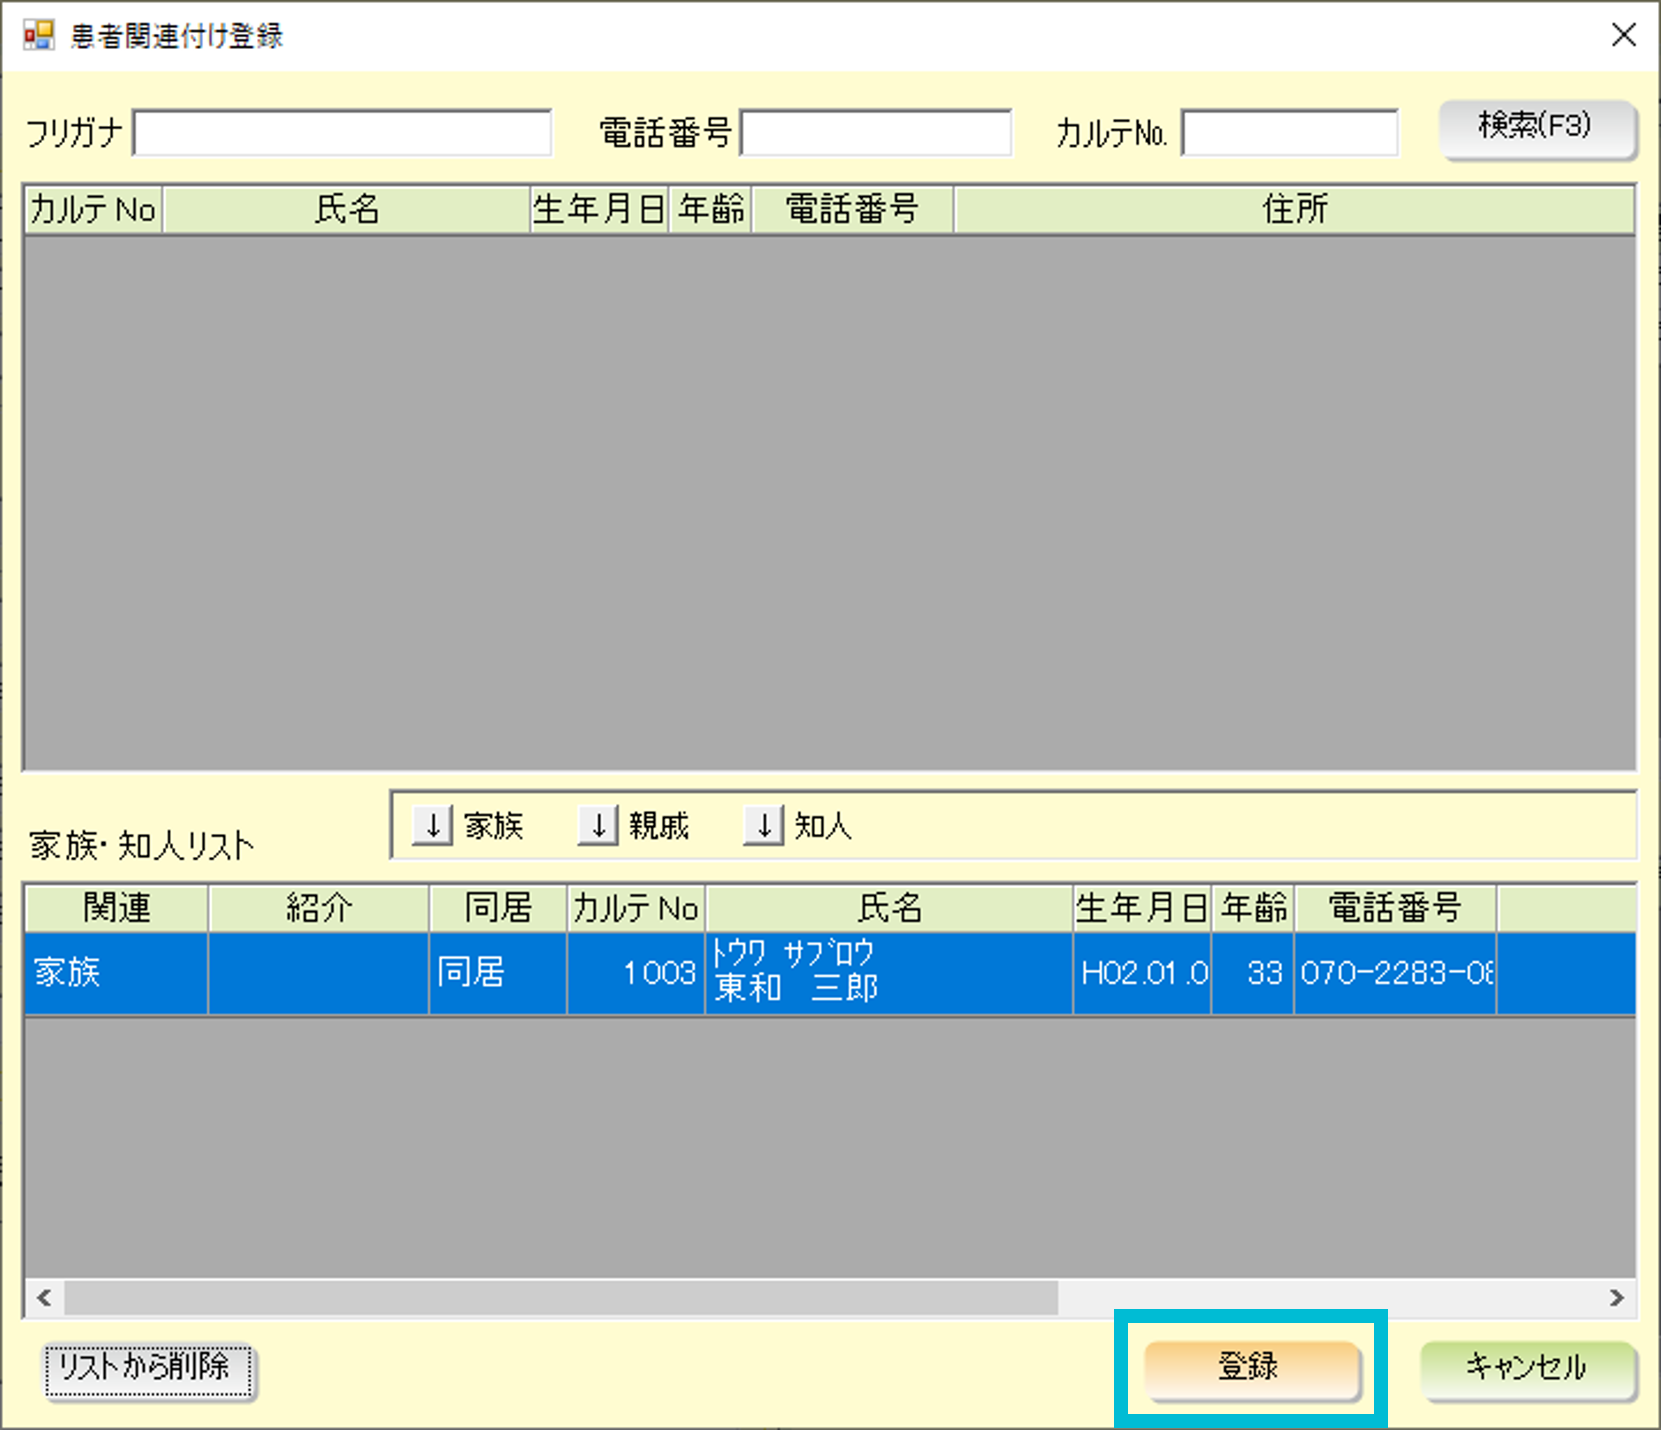Click the down-arrow button next to 家族
1661x1430 pixels.
click(x=432, y=826)
